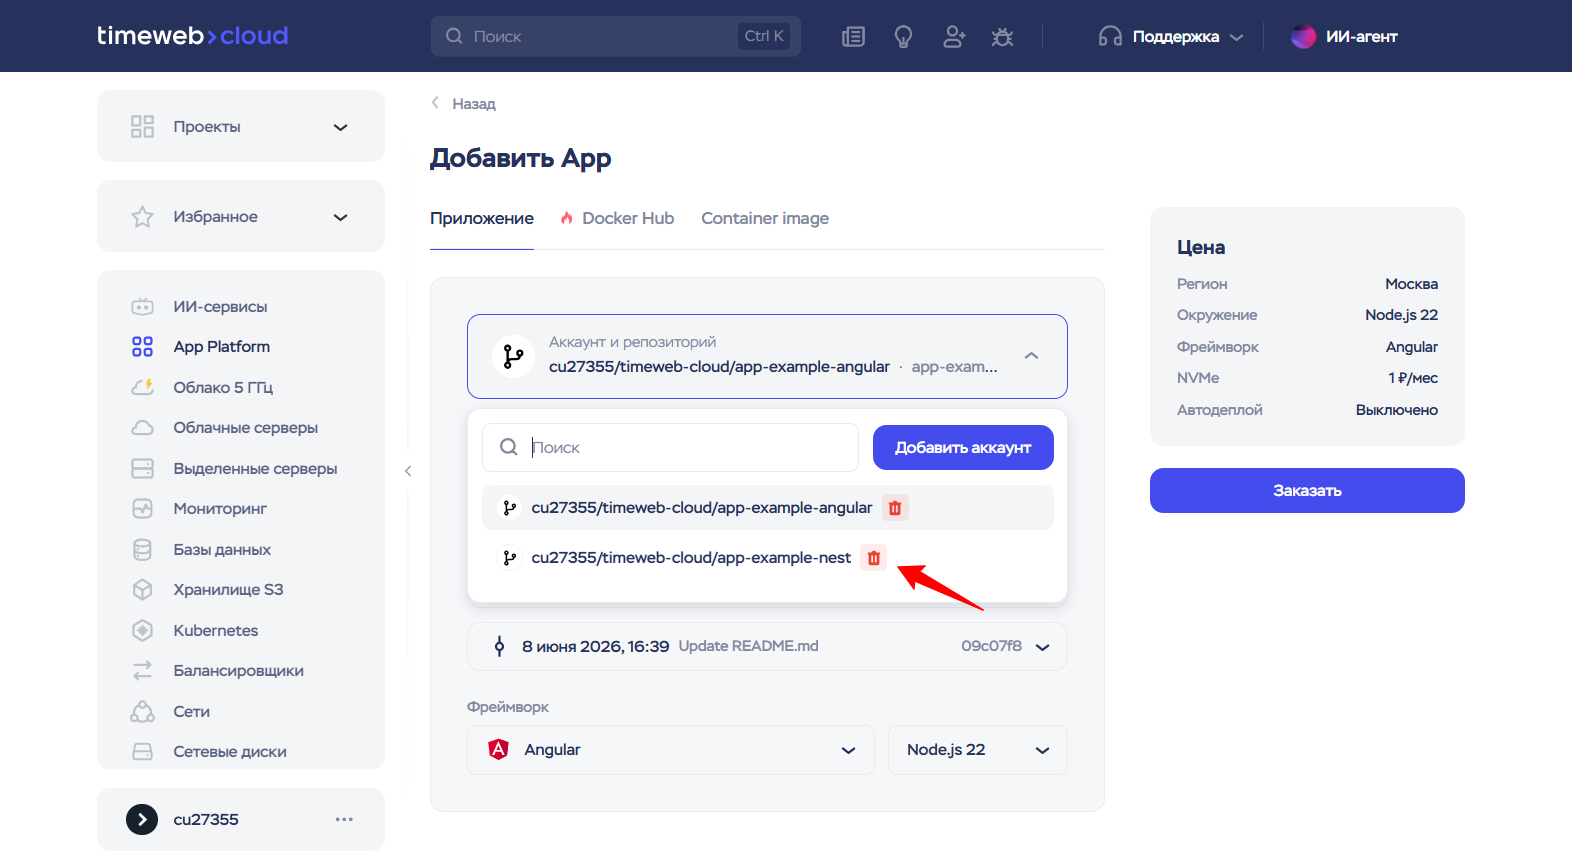Viewport: 1572px width, 861px height.
Task: Click the Выделенные серверы rack icon
Action: click(143, 468)
